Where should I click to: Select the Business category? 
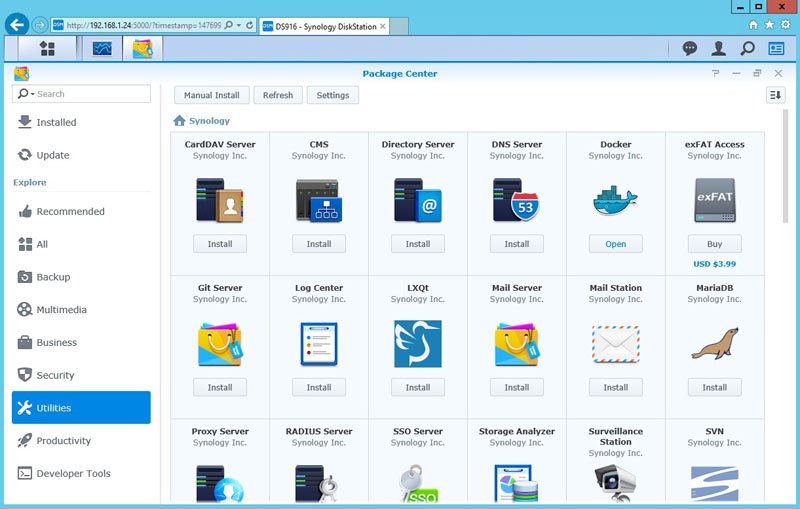click(81, 342)
